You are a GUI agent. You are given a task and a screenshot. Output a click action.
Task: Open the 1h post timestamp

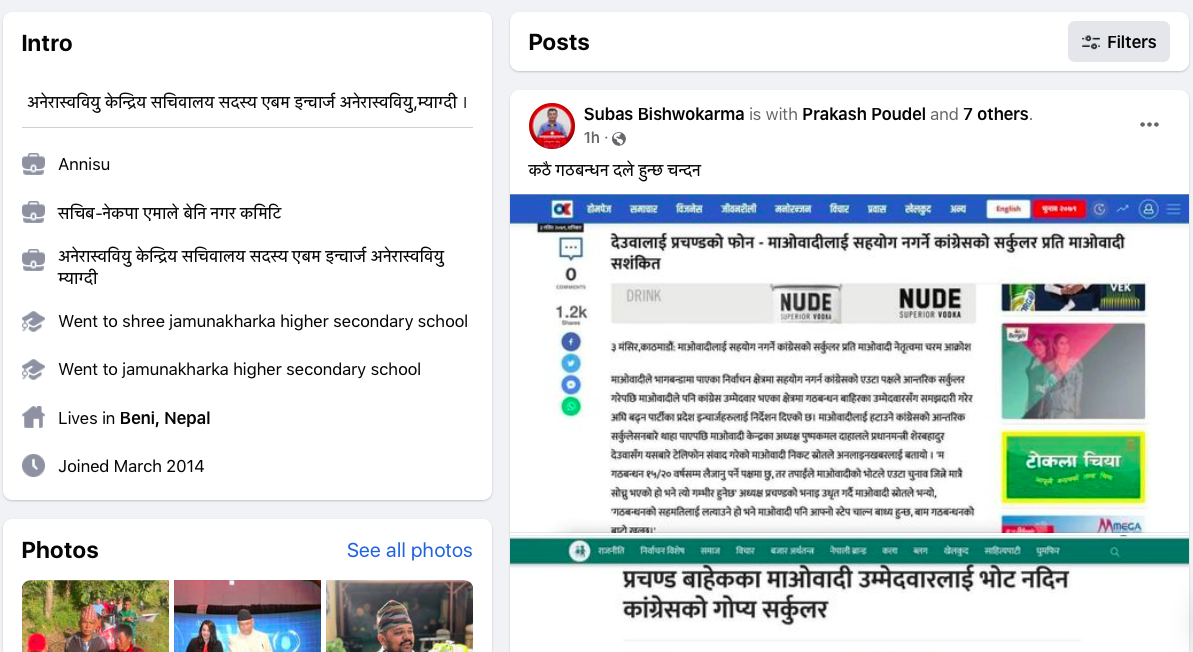(591, 138)
